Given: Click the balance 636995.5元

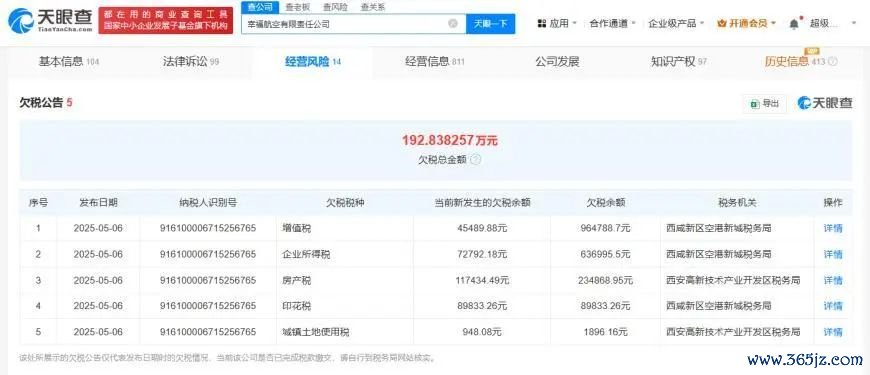Looking at the screenshot, I should point(606,254).
